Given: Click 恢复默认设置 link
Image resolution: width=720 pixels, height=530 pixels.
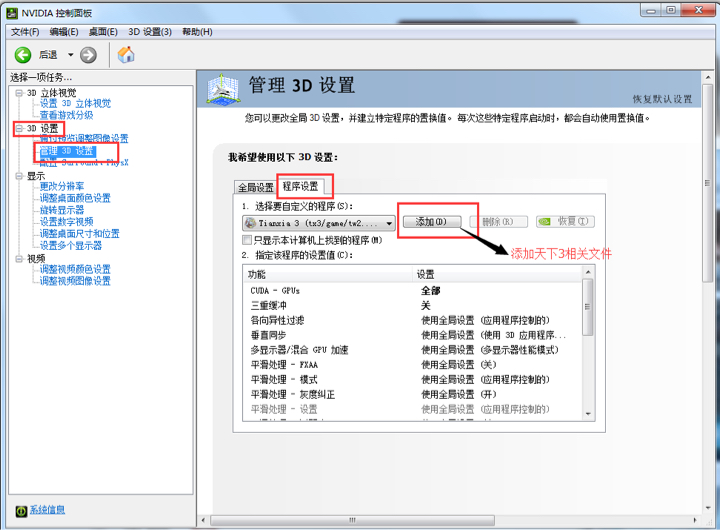Looking at the screenshot, I should [662, 99].
